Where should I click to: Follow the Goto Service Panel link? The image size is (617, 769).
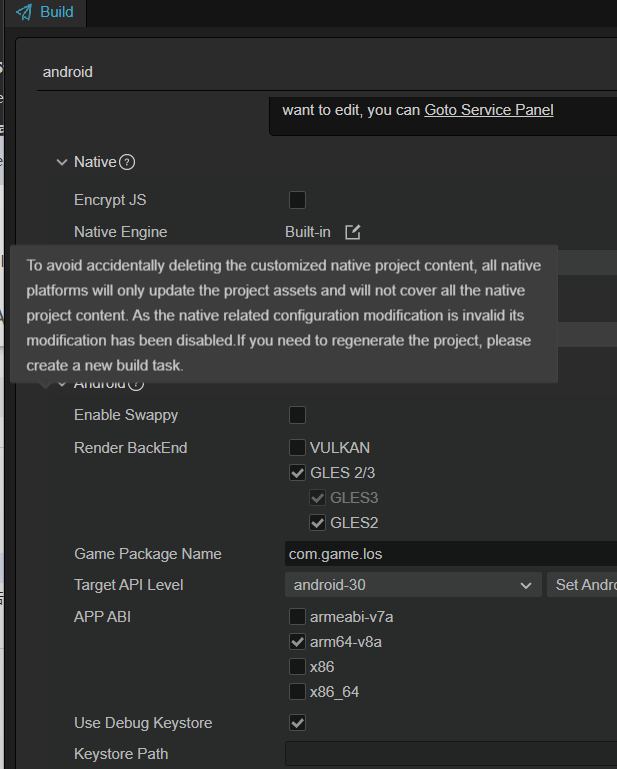pos(489,110)
